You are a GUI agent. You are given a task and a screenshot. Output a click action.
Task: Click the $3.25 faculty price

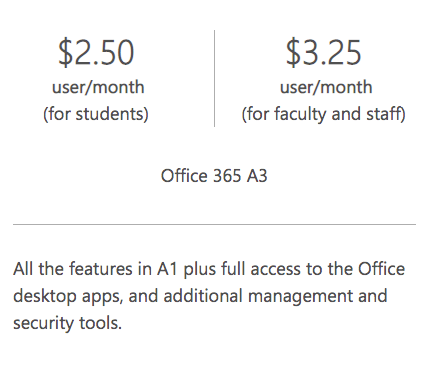point(324,53)
